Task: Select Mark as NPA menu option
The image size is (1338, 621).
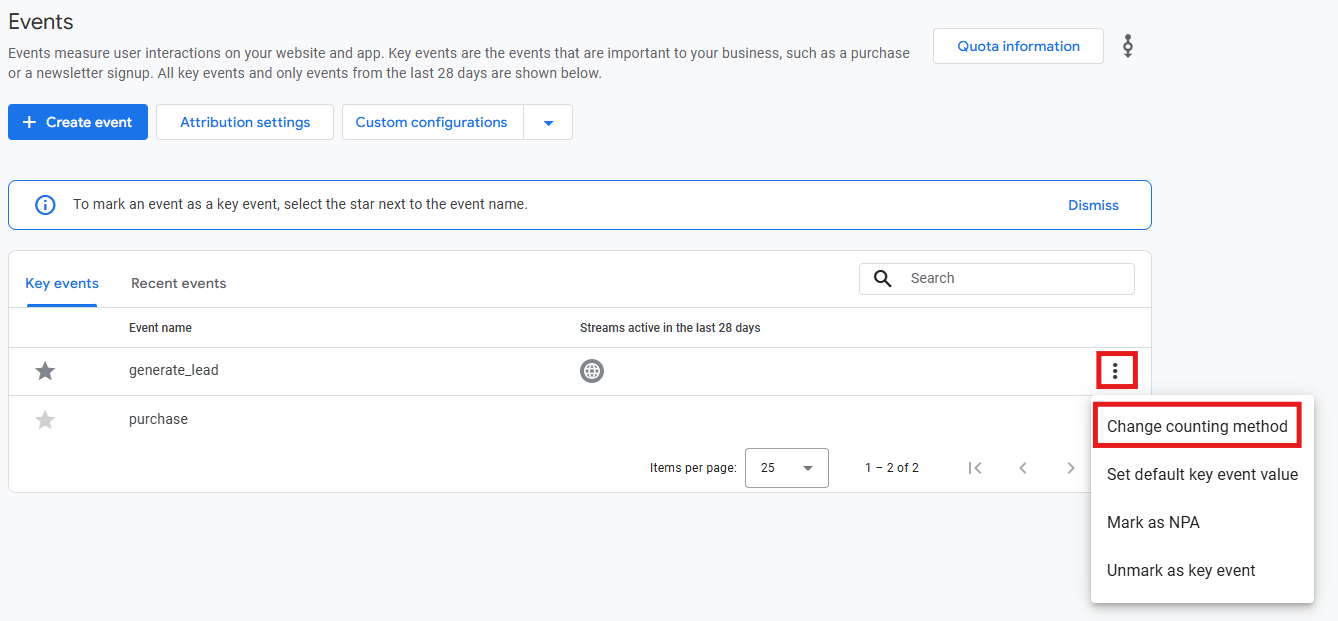Action: (x=1202, y=523)
